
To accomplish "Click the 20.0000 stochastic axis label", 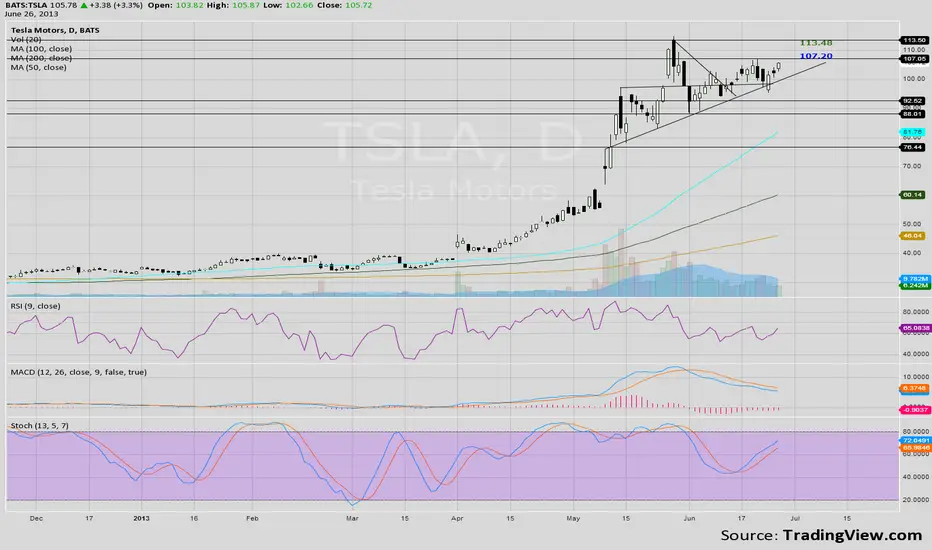I will tap(915, 500).
